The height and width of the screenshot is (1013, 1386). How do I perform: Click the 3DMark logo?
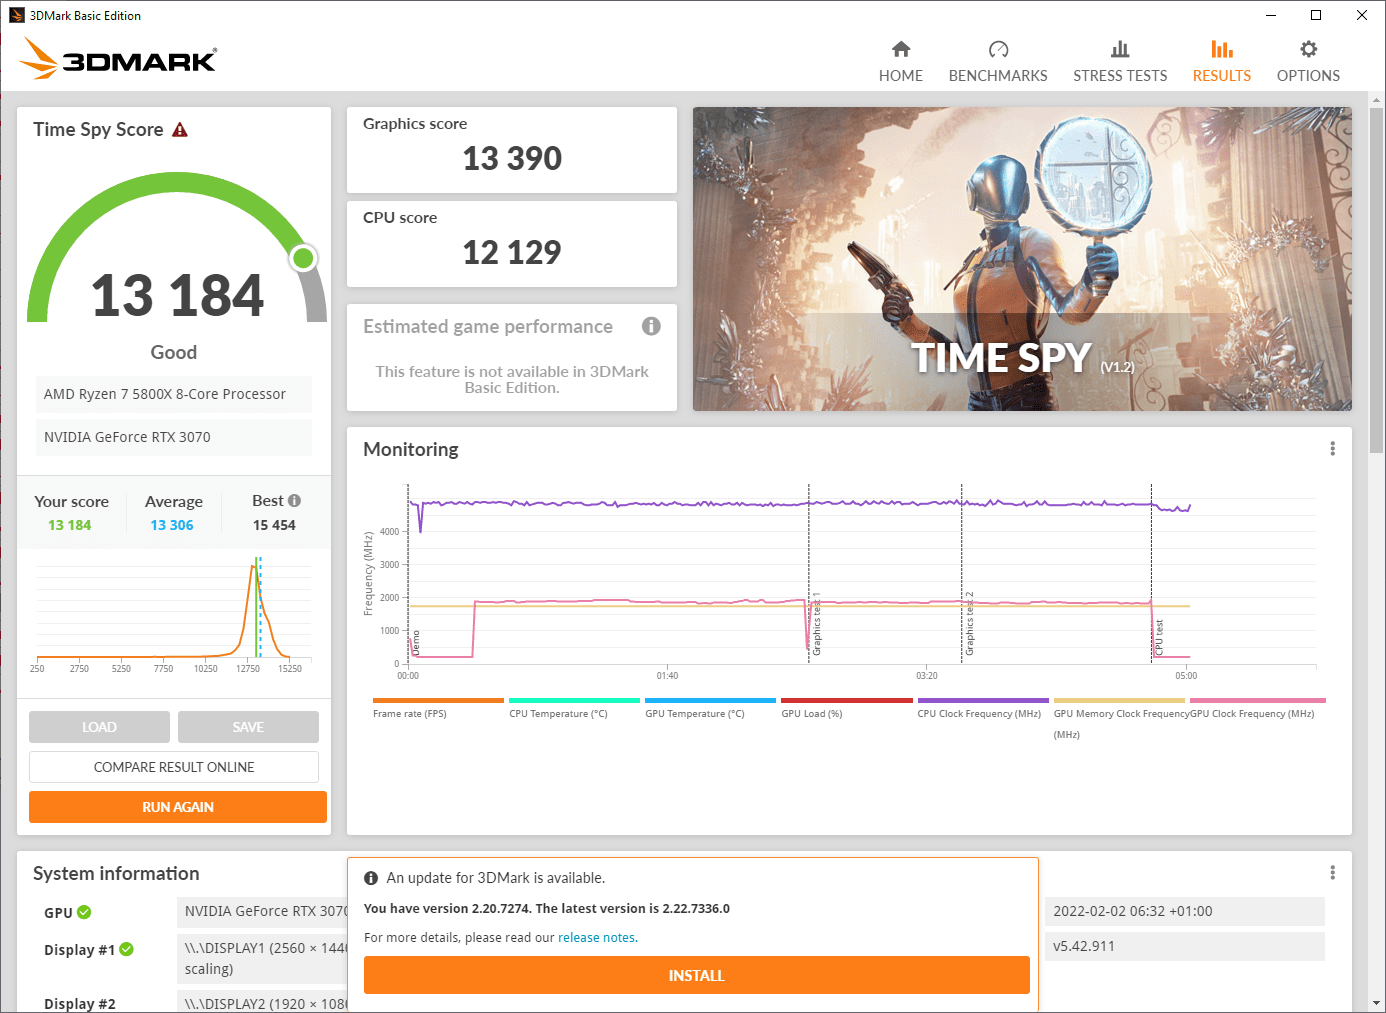[118, 58]
